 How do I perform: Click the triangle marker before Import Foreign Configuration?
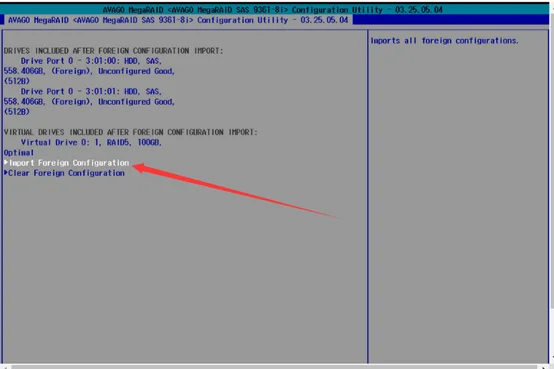click(x=6, y=163)
